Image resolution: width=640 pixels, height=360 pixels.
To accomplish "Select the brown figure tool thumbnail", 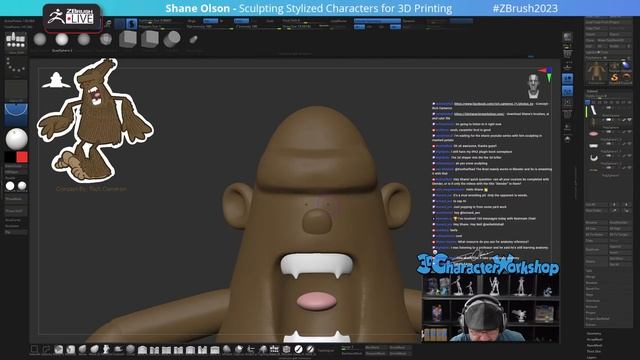I will tap(596, 72).
